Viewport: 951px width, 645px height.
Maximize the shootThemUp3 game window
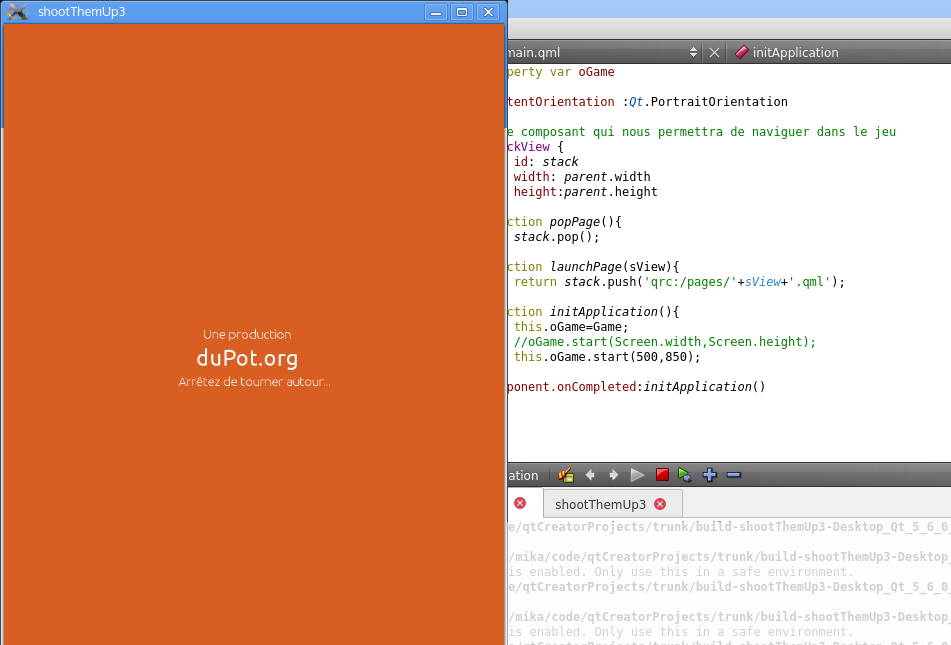coord(461,12)
